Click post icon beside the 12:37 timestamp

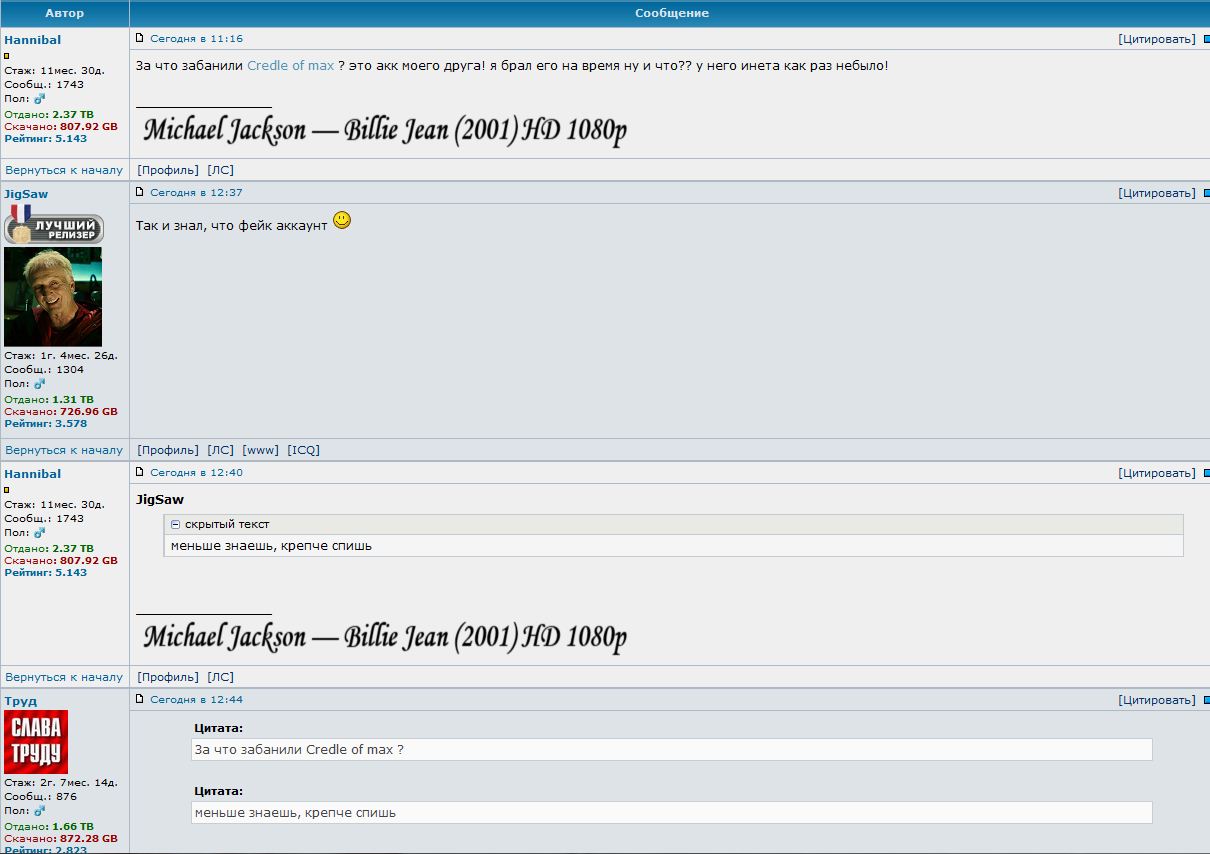point(140,192)
